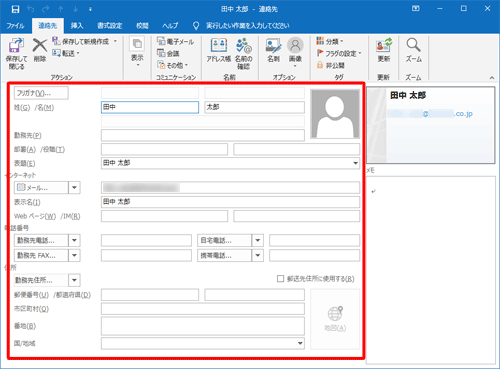Click the Tell Me search box with the lightbulb
This screenshot has height=369, width=500.
tap(242, 26)
